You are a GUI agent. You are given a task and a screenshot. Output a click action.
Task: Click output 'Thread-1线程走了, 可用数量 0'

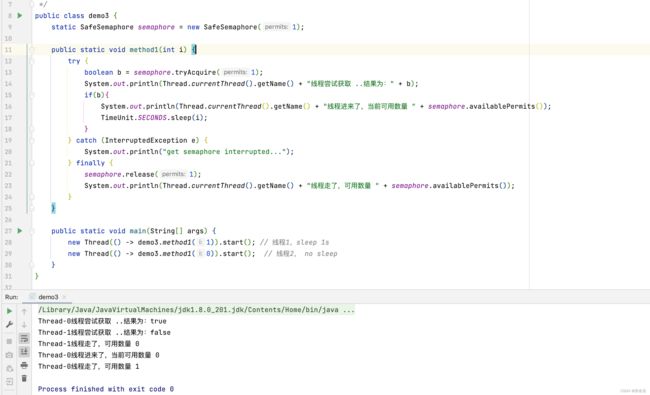[x=88, y=344]
